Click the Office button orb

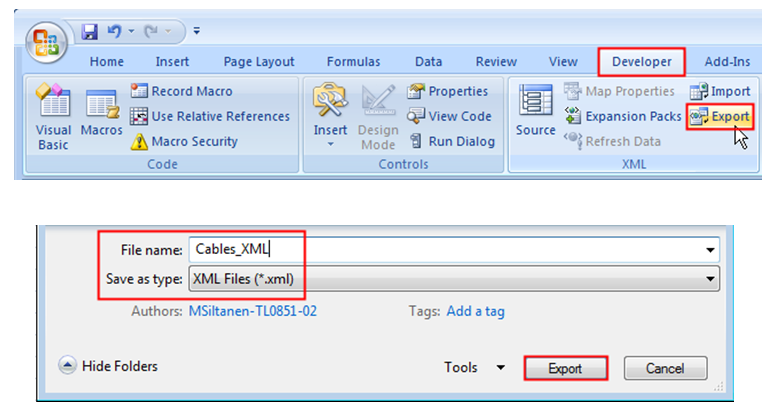click(47, 43)
